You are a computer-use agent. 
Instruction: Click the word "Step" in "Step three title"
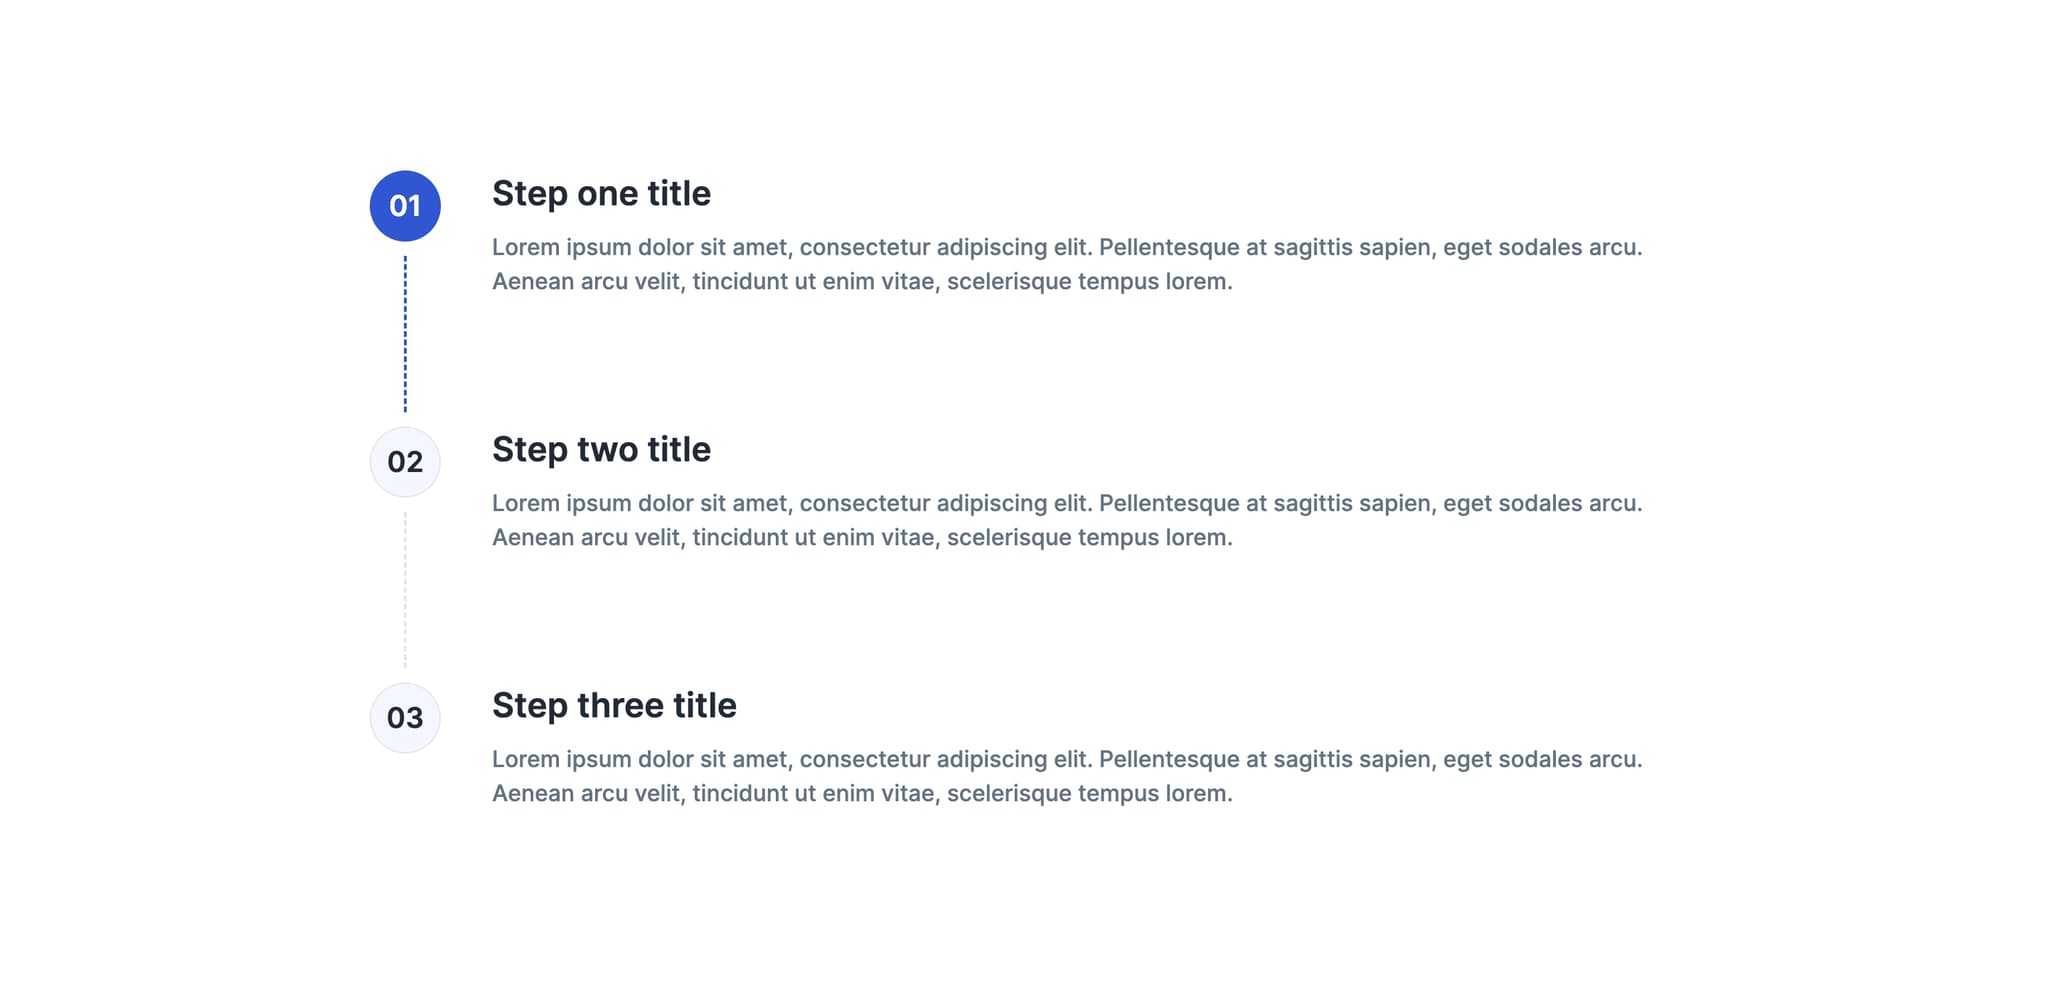click(x=529, y=706)
